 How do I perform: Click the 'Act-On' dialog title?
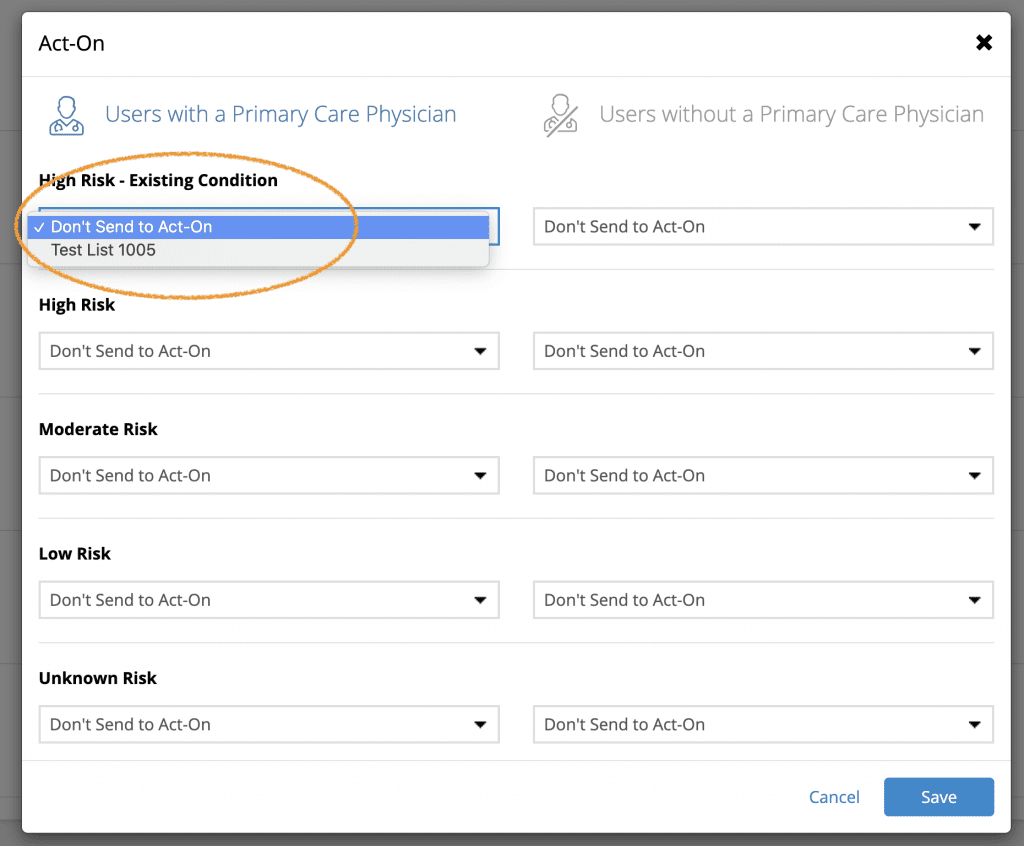click(71, 43)
